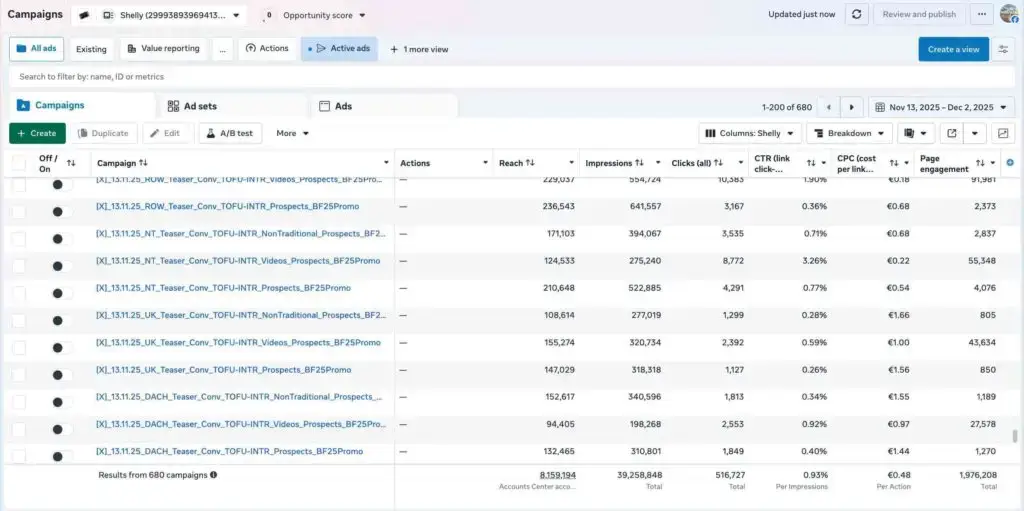Click the A/B test button

(230, 133)
